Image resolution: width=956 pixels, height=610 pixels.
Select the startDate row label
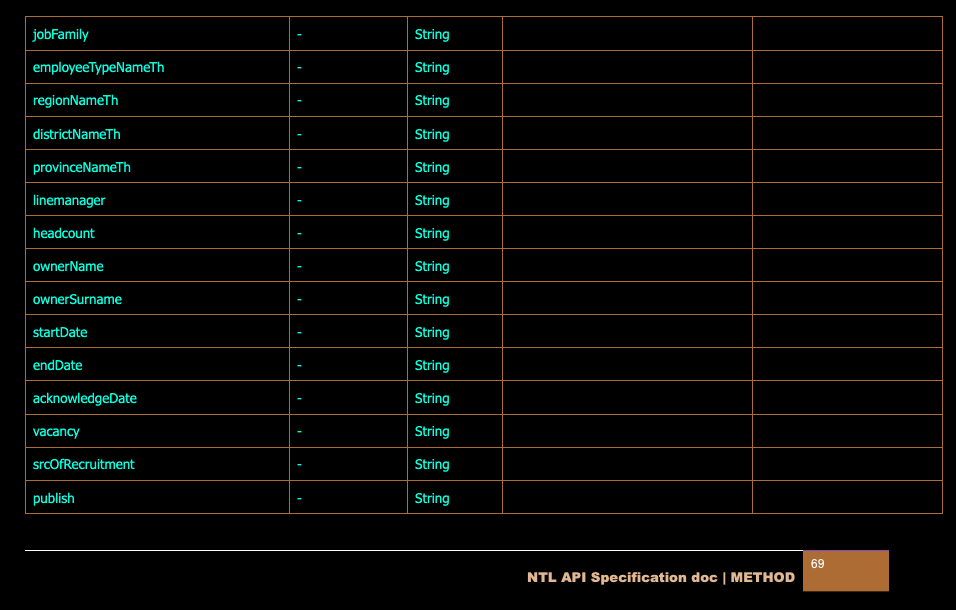point(60,332)
